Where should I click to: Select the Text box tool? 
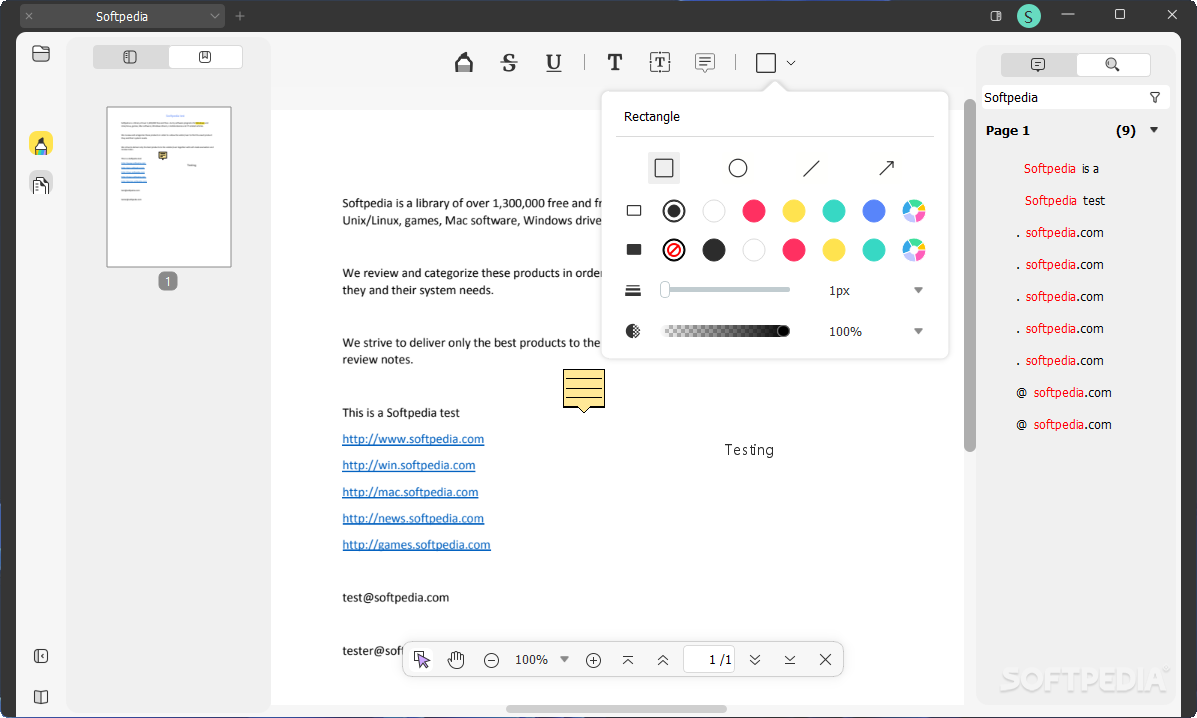tap(660, 63)
